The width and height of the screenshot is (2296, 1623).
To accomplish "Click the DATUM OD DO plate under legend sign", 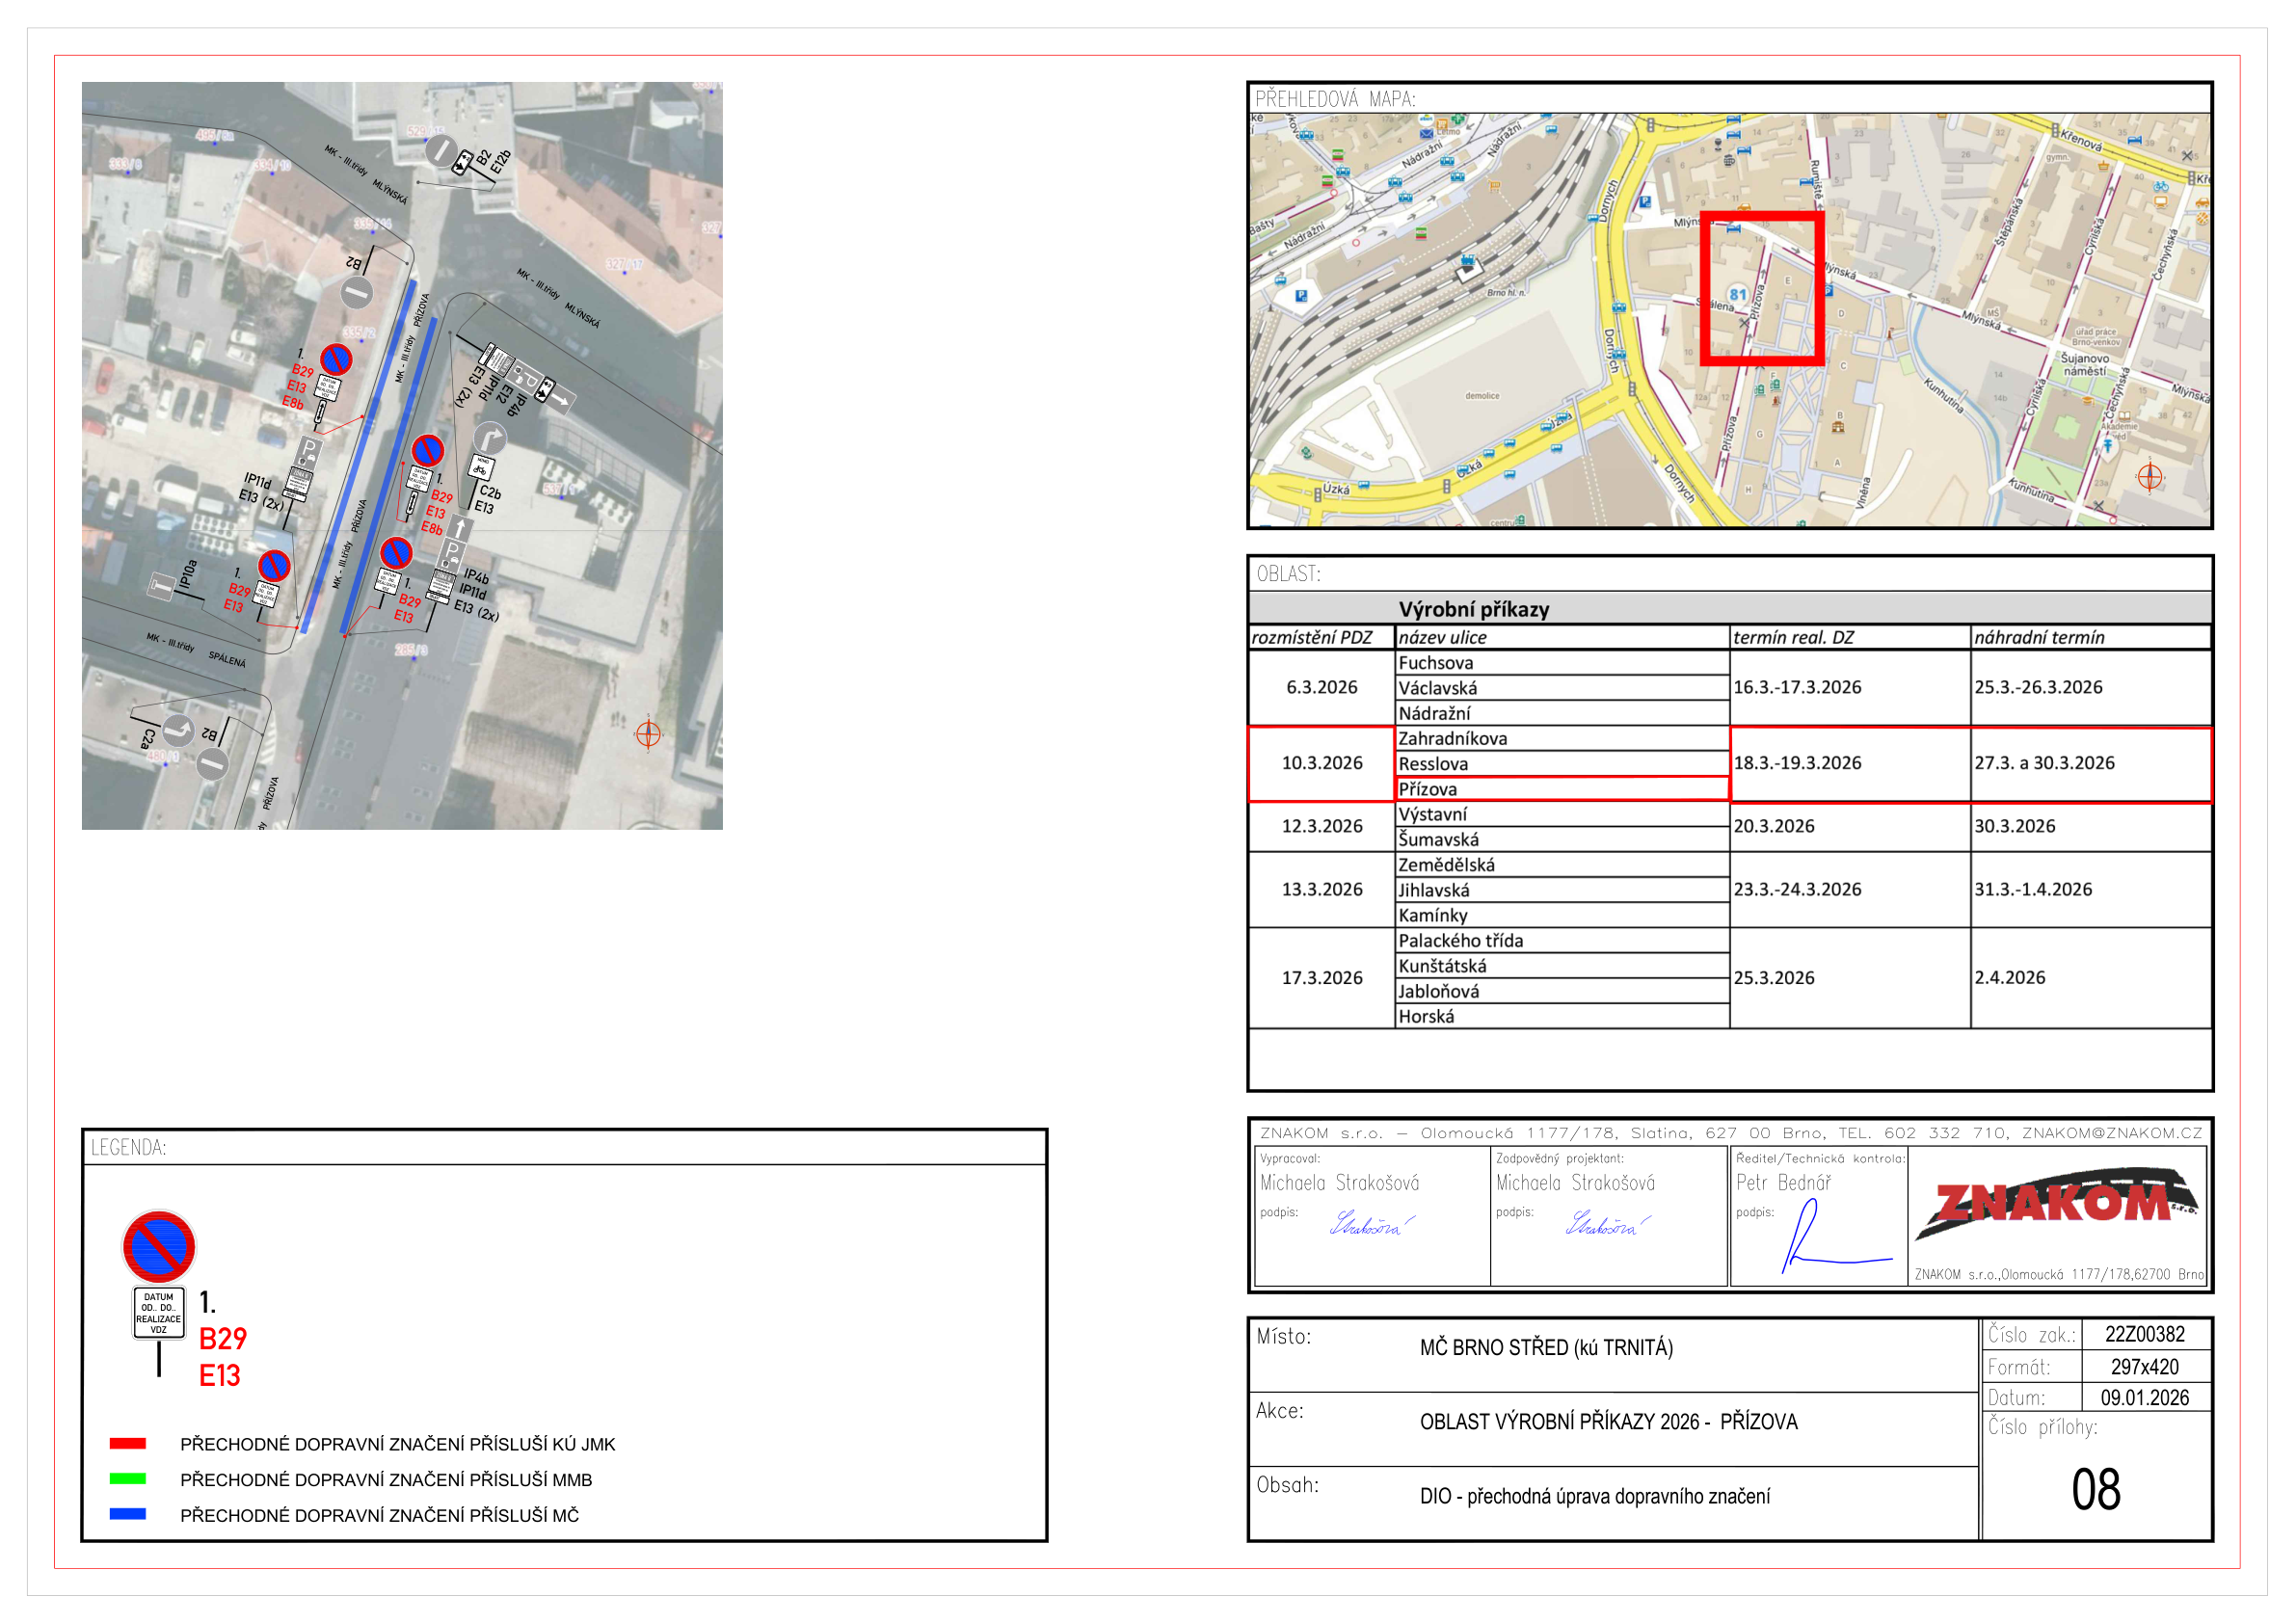I will coord(158,1313).
